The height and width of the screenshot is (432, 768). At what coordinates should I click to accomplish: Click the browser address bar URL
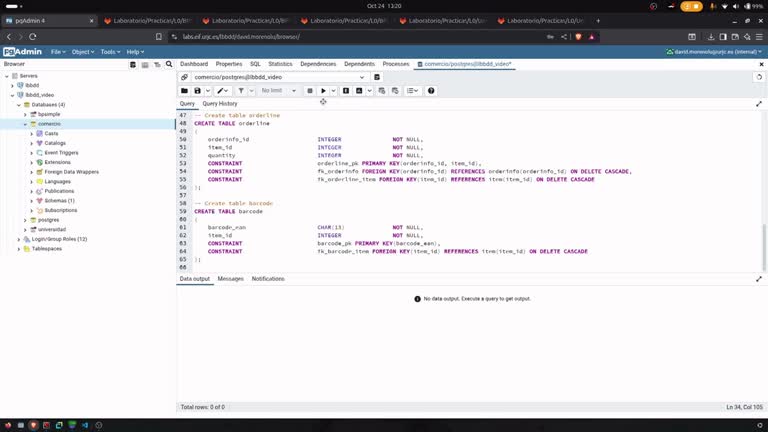coord(241,37)
